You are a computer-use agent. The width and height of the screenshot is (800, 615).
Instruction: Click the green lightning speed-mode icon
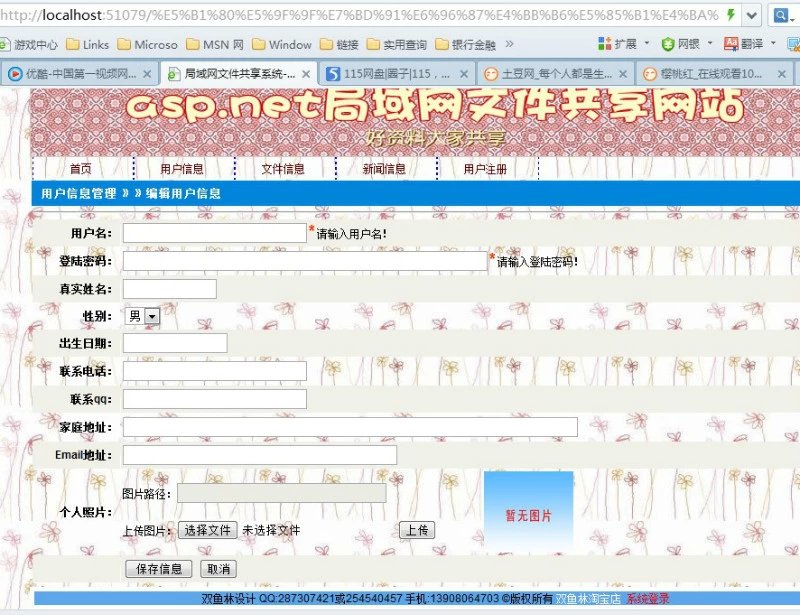(731, 15)
